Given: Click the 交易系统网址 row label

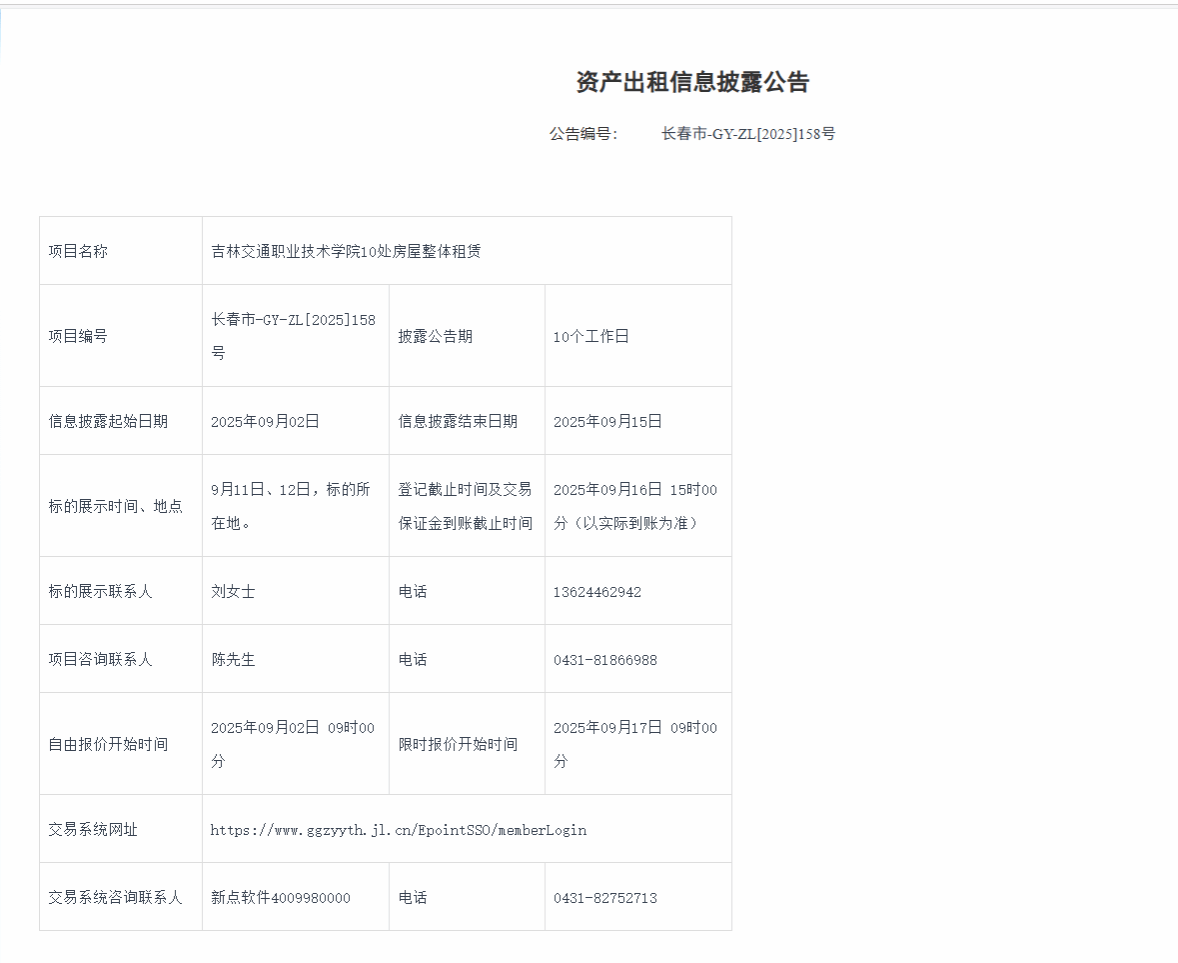Looking at the screenshot, I should (x=93, y=830).
